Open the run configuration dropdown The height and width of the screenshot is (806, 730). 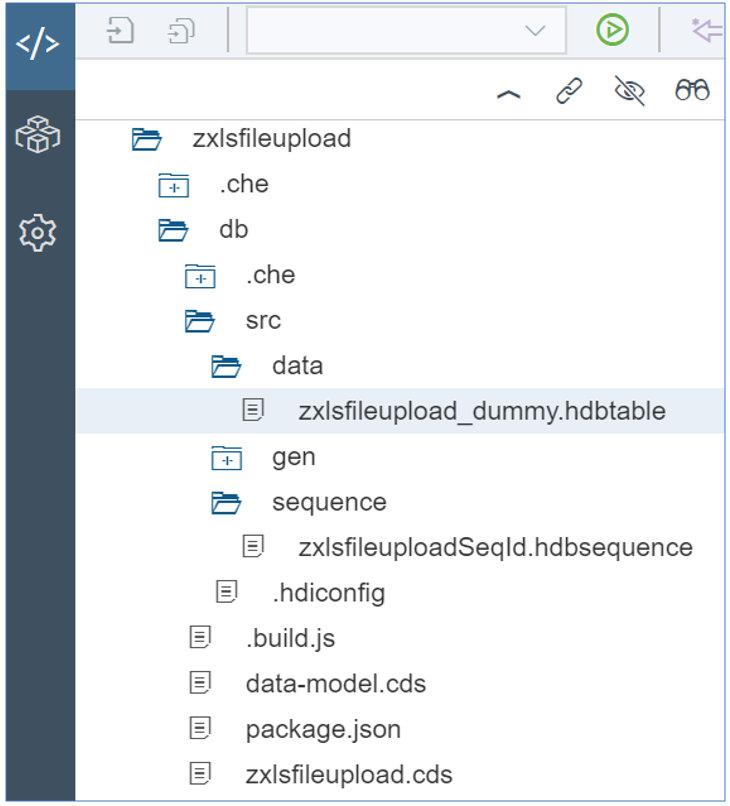[x=406, y=30]
